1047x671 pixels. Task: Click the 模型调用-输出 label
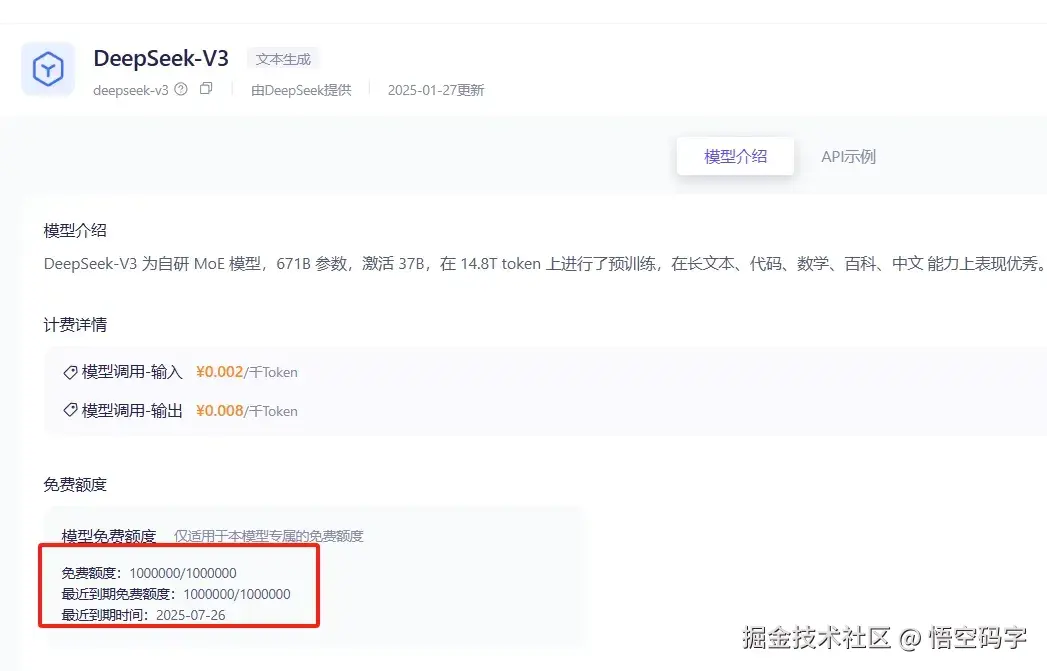pos(132,411)
